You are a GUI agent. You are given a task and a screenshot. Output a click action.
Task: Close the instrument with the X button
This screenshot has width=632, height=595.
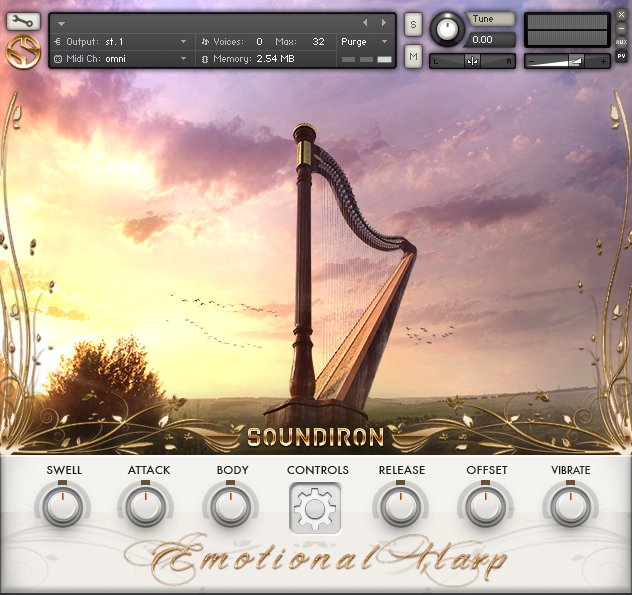tap(622, 15)
